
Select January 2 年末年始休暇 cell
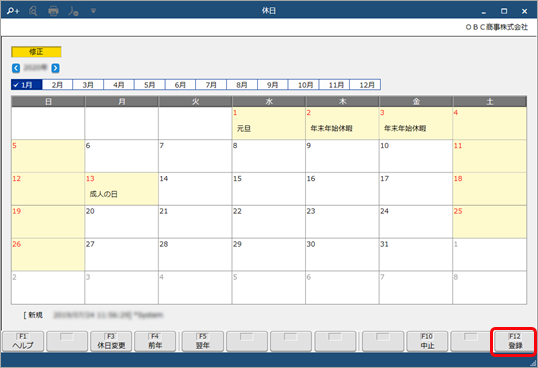[342, 123]
